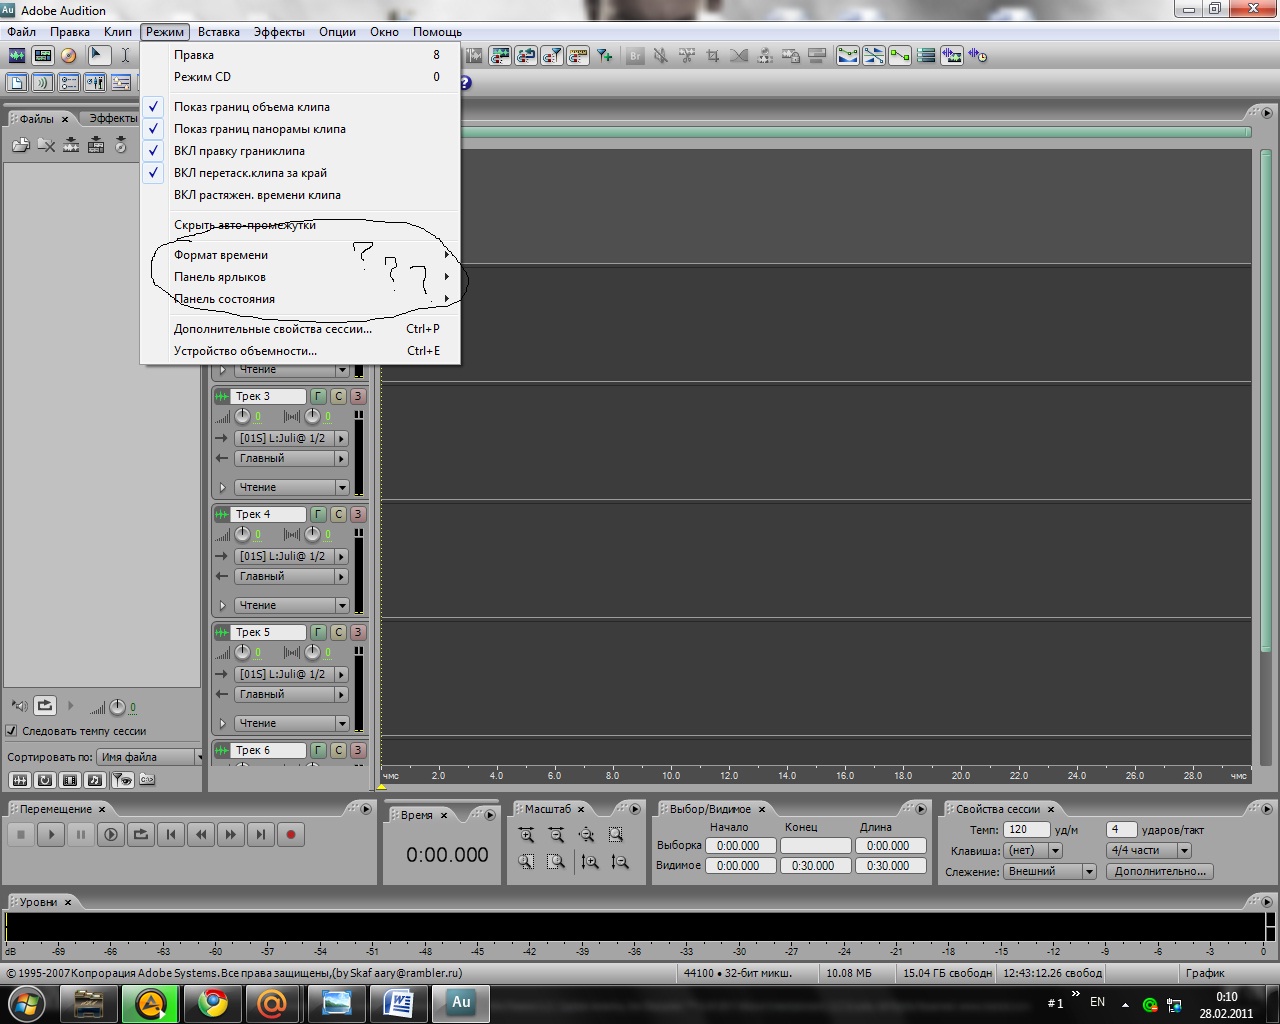Click the Rewind transport button
1280x1024 pixels.
click(x=201, y=835)
